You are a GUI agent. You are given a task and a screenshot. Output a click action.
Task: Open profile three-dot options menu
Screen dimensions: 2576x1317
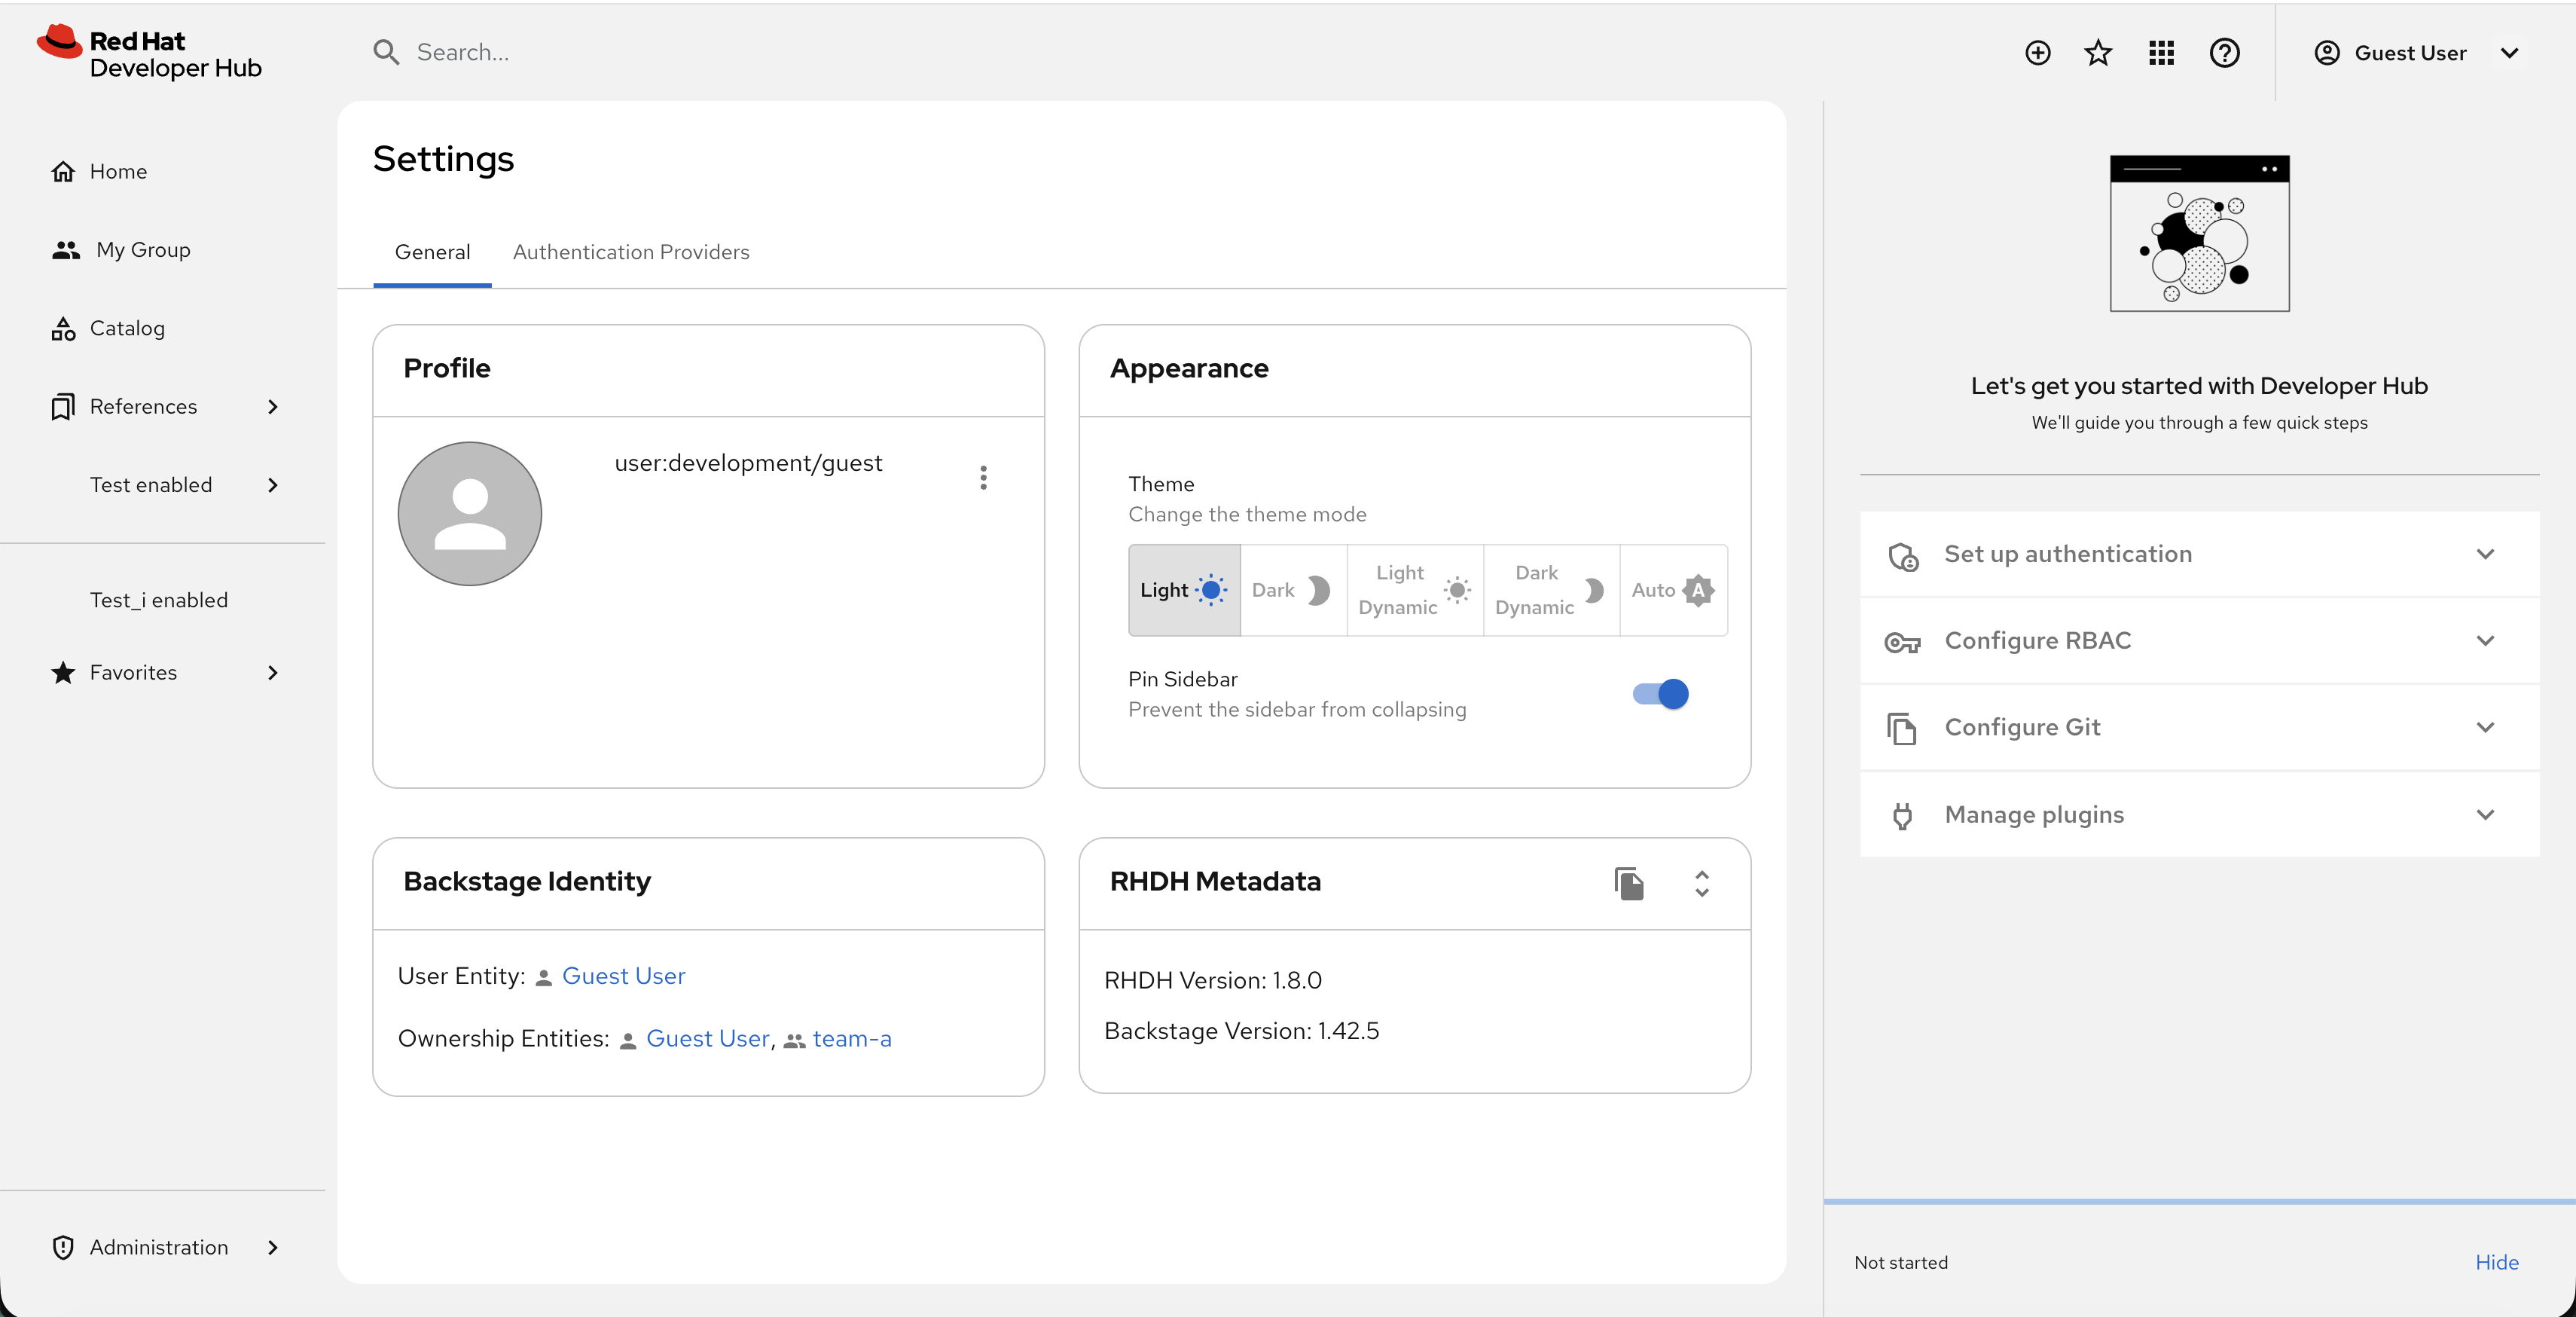(x=983, y=477)
